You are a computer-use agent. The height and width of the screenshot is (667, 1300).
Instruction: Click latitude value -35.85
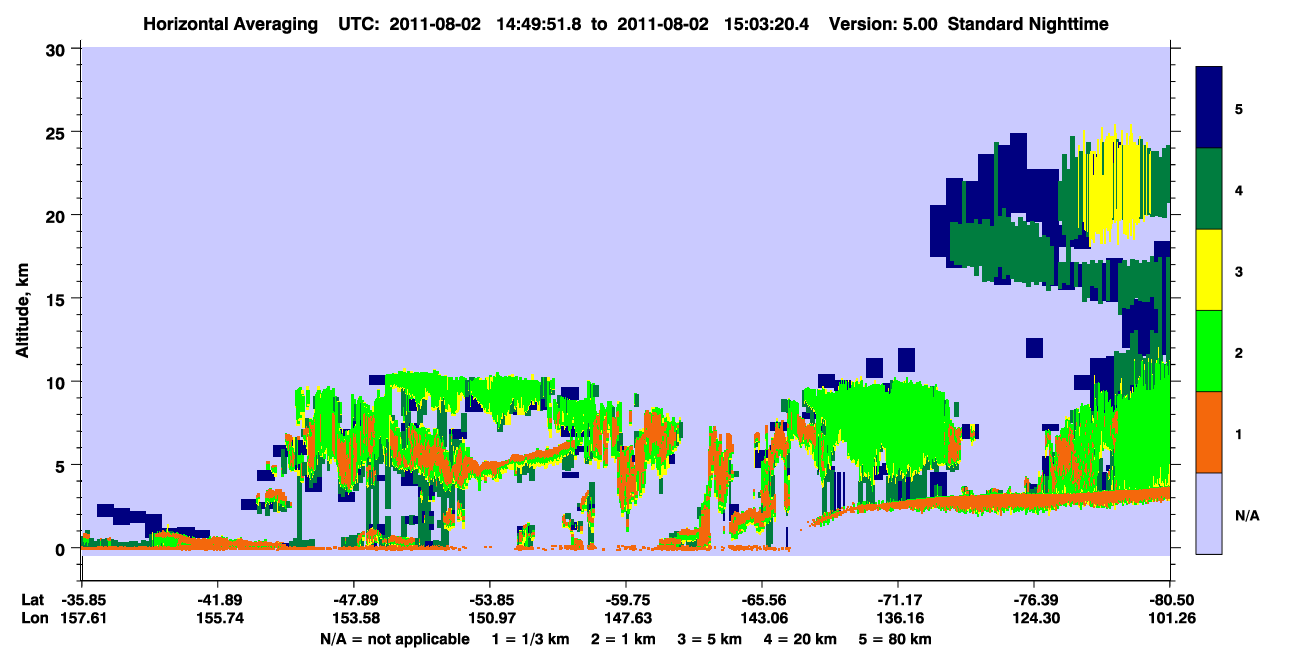[81, 600]
